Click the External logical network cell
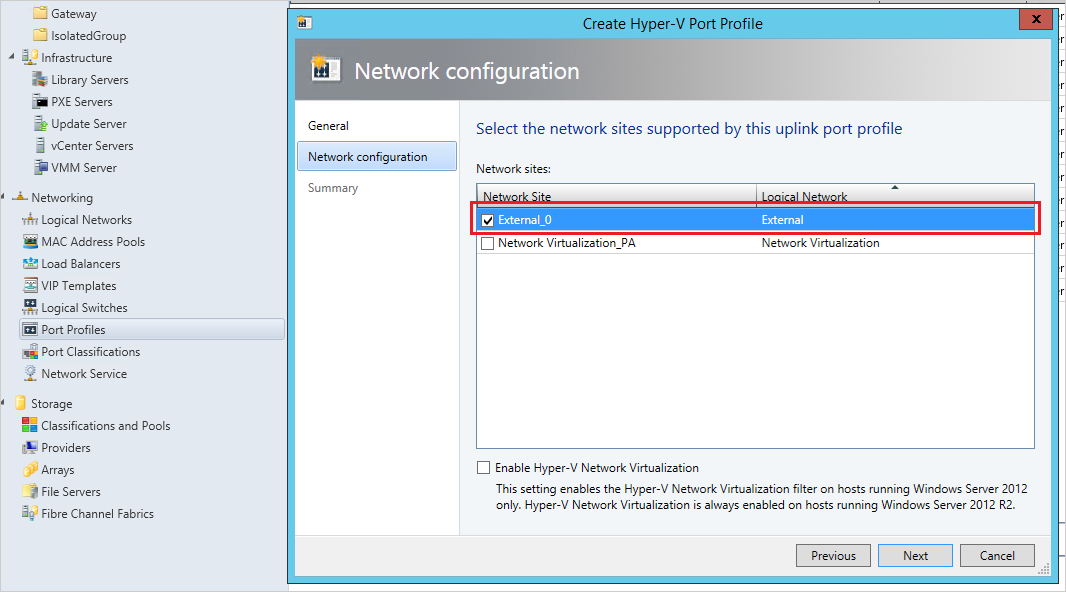This screenshot has height=592, width=1066. point(782,220)
